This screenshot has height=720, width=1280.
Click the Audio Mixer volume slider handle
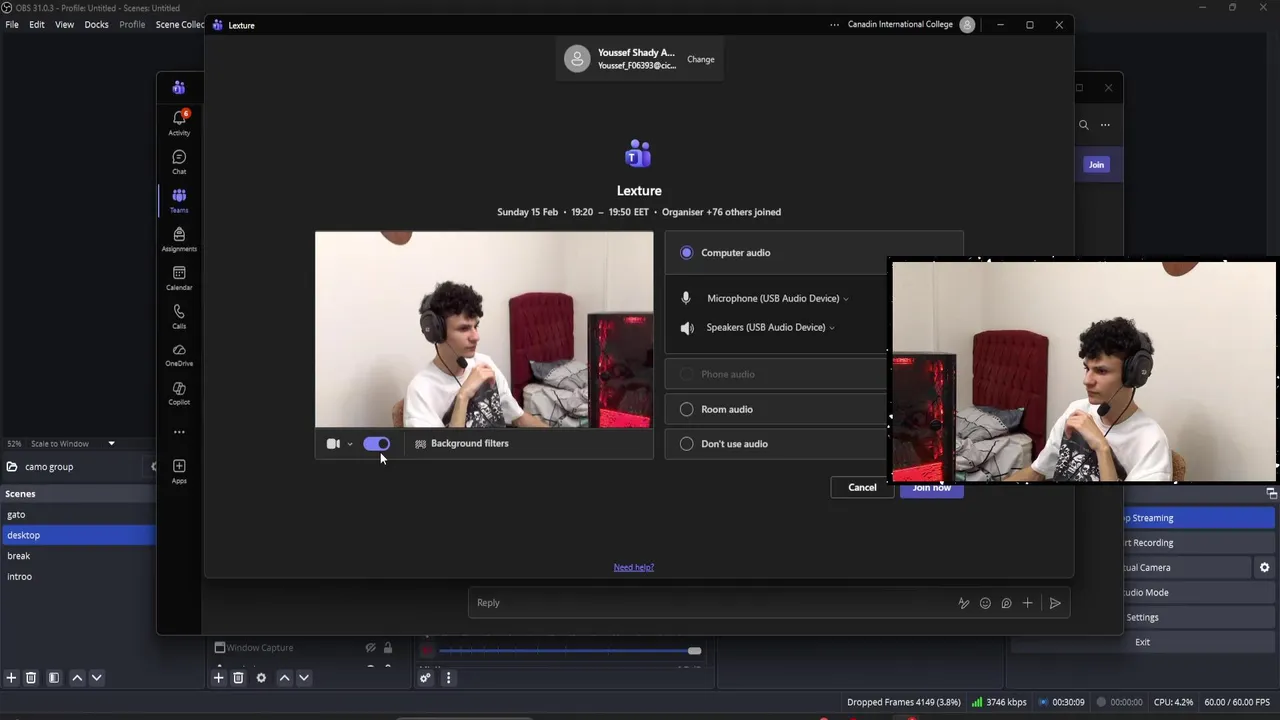coord(694,651)
